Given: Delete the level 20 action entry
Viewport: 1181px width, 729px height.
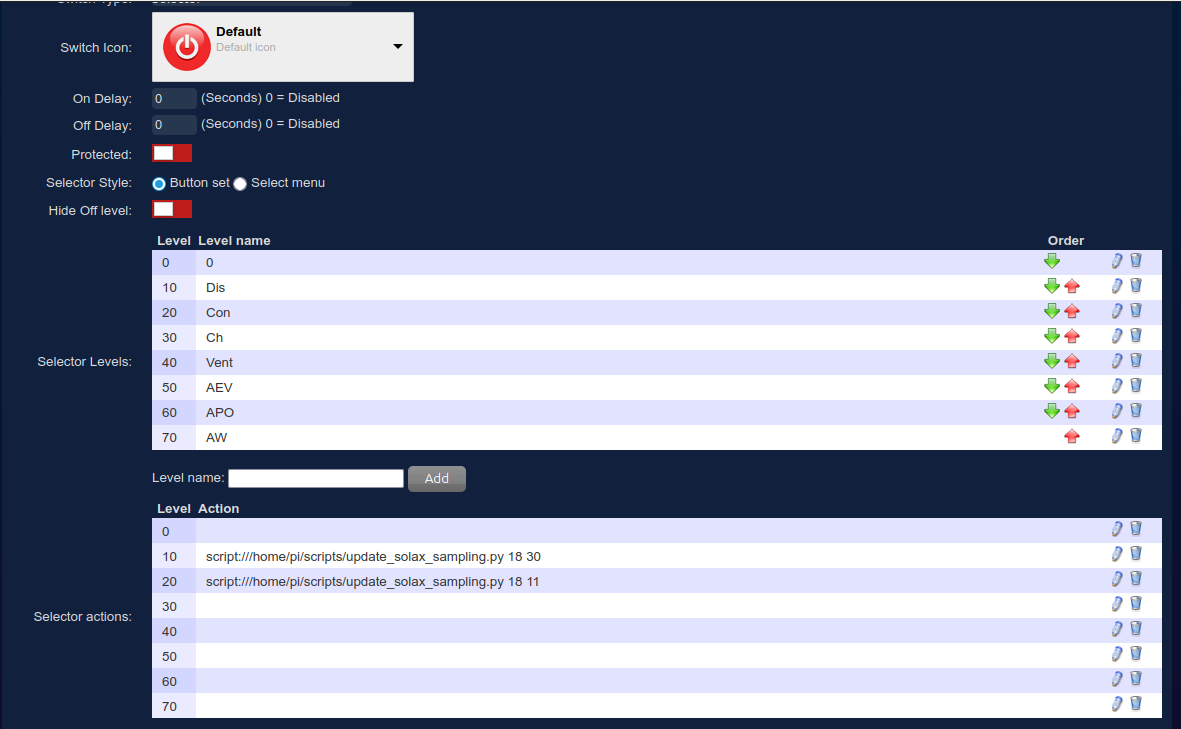Looking at the screenshot, I should 1135,578.
